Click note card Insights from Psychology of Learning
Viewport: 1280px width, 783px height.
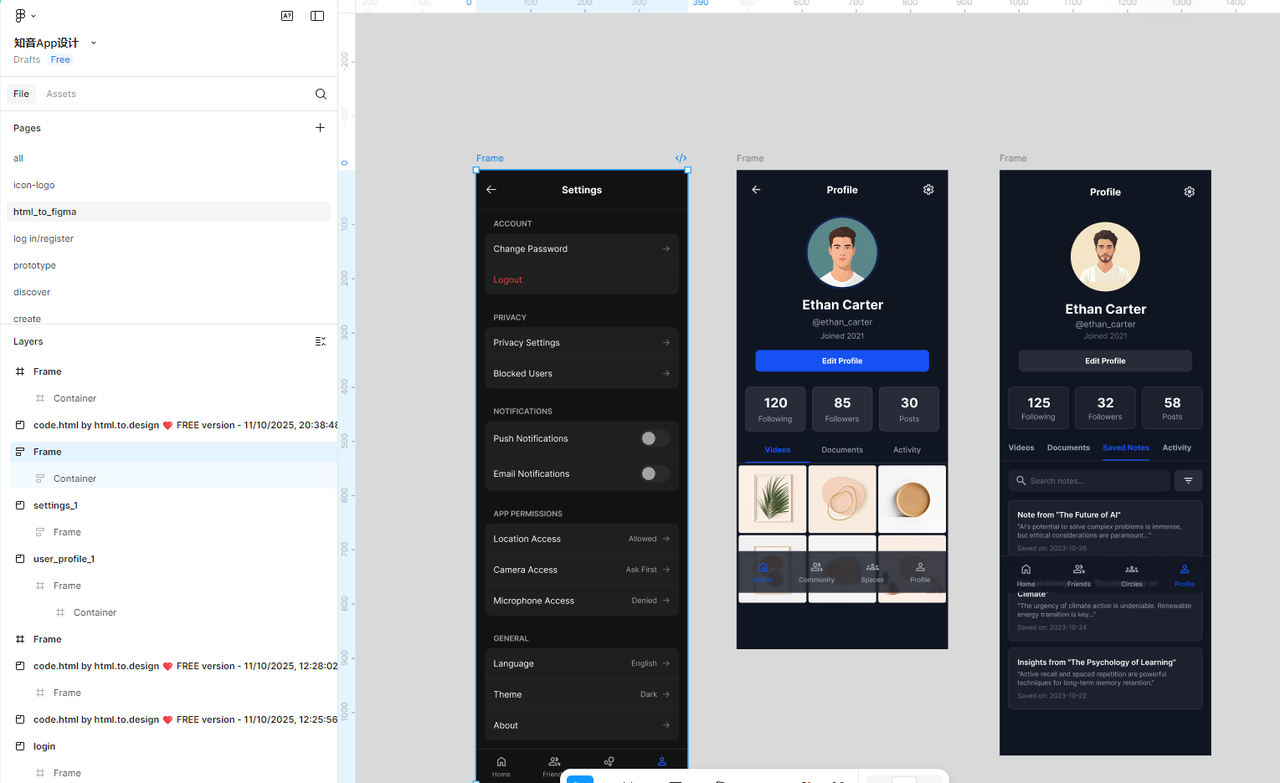coord(1105,679)
